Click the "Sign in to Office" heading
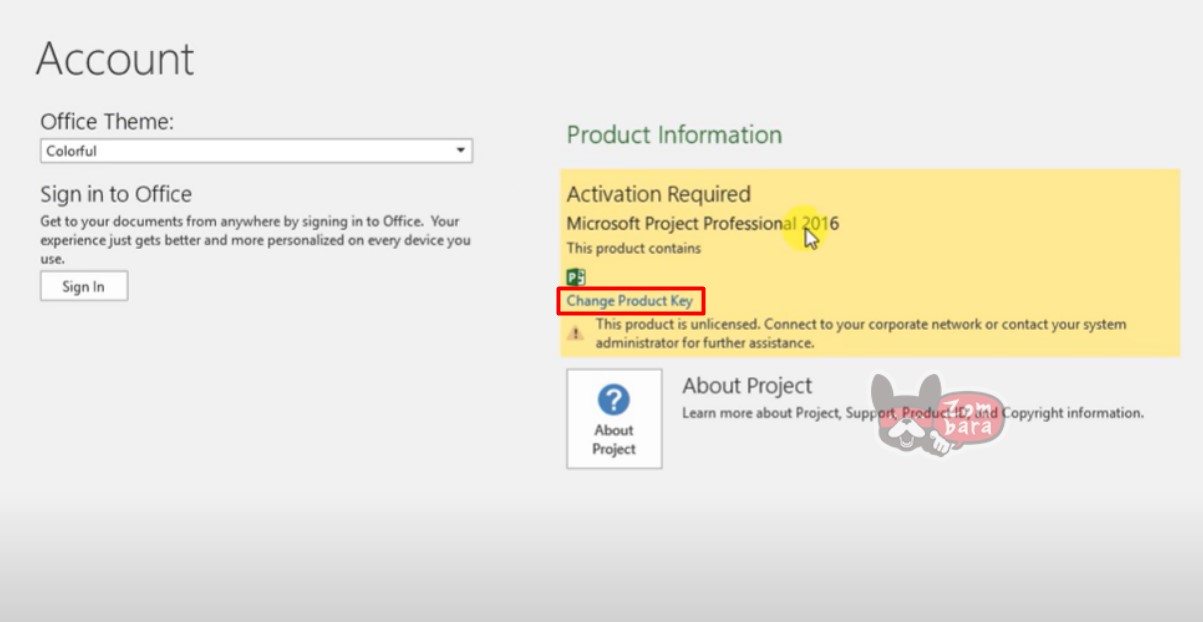This screenshot has width=1203, height=622. [x=116, y=194]
